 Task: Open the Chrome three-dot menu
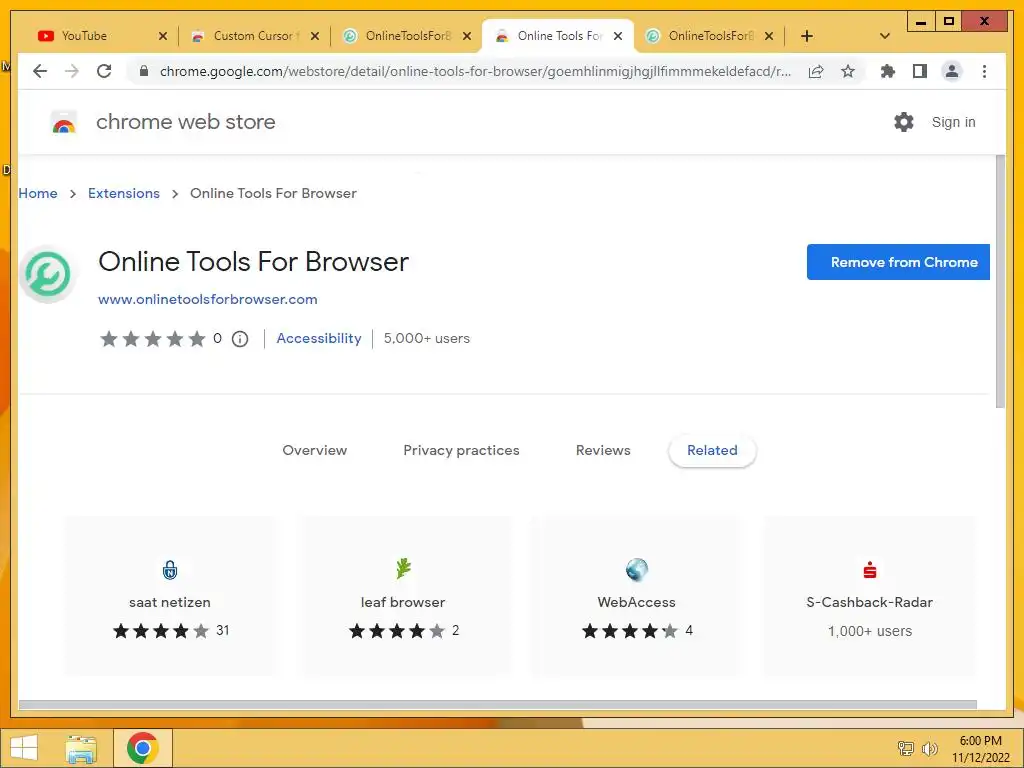pos(984,71)
